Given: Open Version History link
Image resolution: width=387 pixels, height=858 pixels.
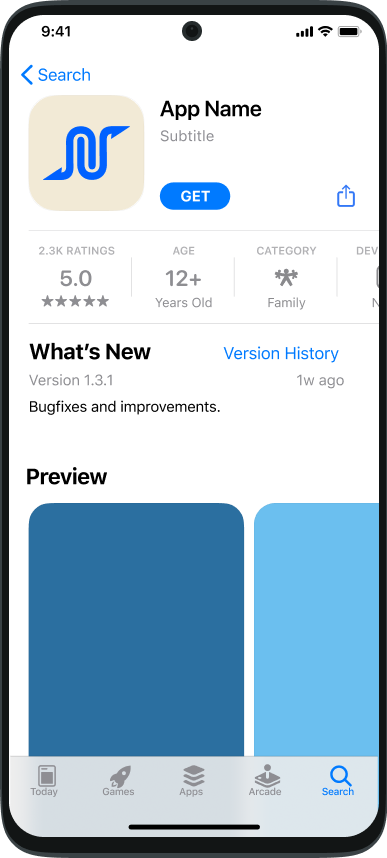Looking at the screenshot, I should tap(281, 353).
